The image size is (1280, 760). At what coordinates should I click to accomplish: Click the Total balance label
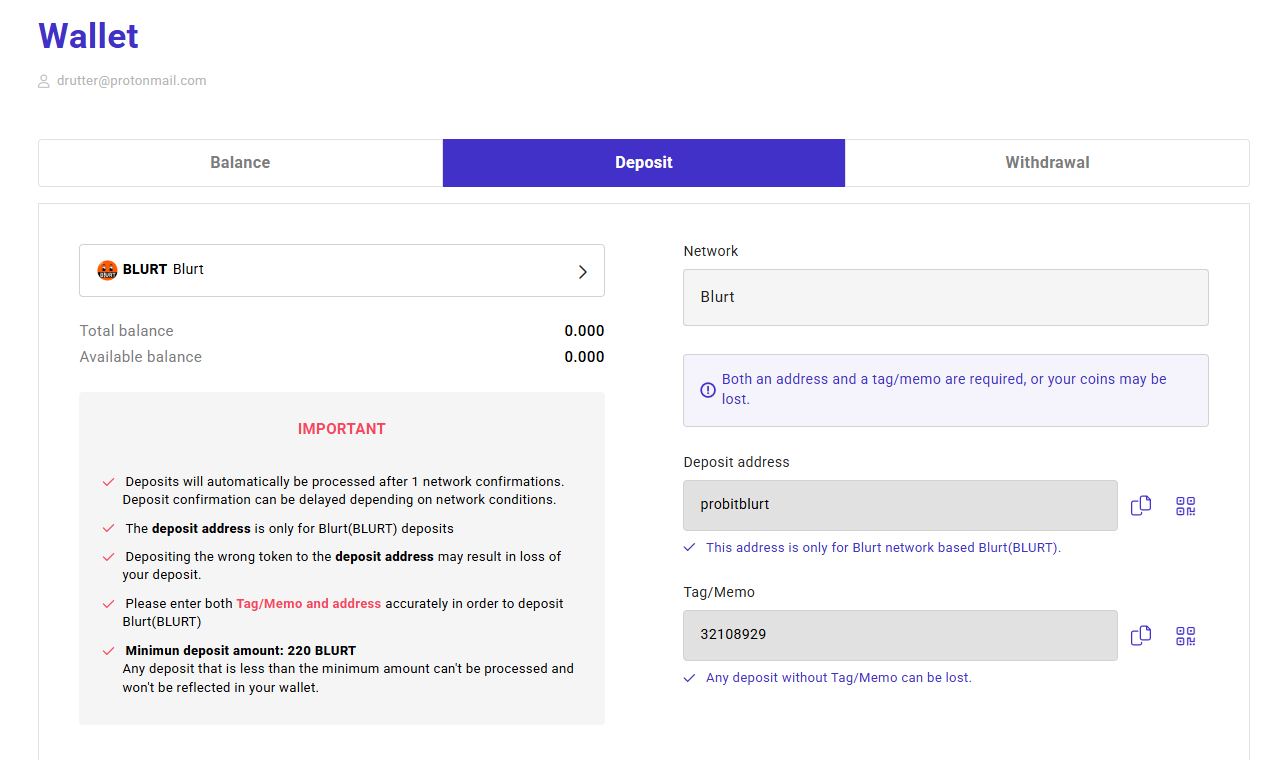pyautogui.click(x=127, y=331)
